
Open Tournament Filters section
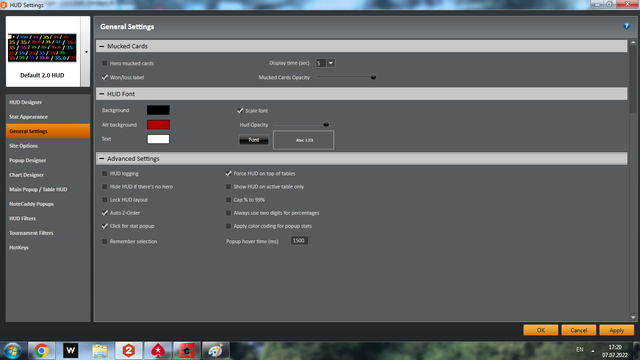tap(48, 233)
